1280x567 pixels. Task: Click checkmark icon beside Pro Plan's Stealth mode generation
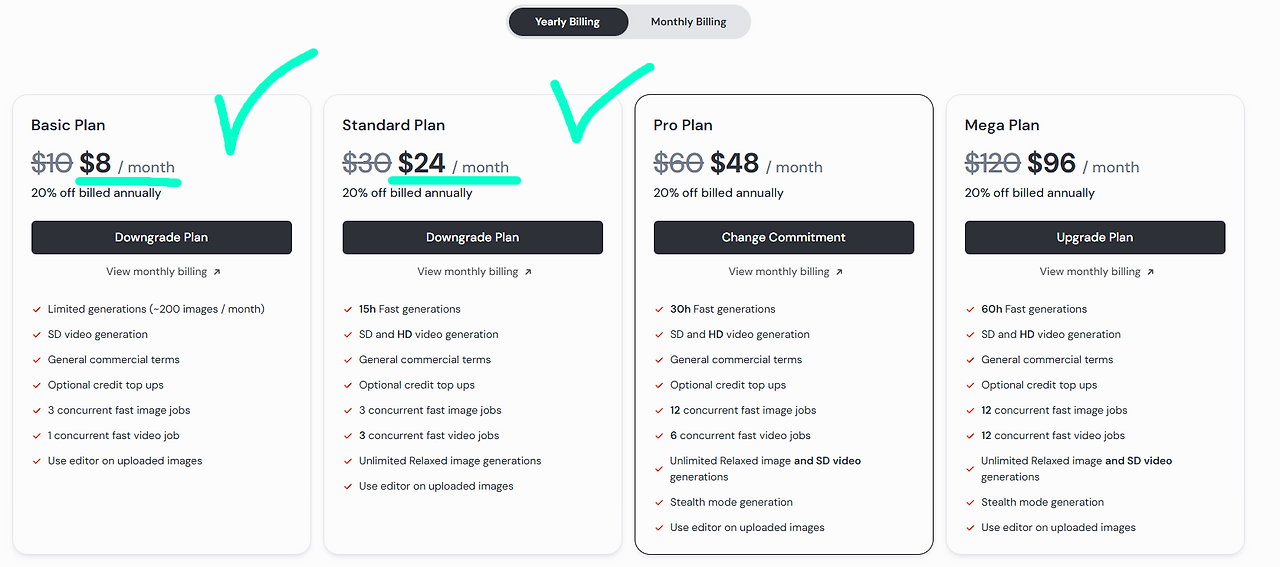click(x=659, y=503)
